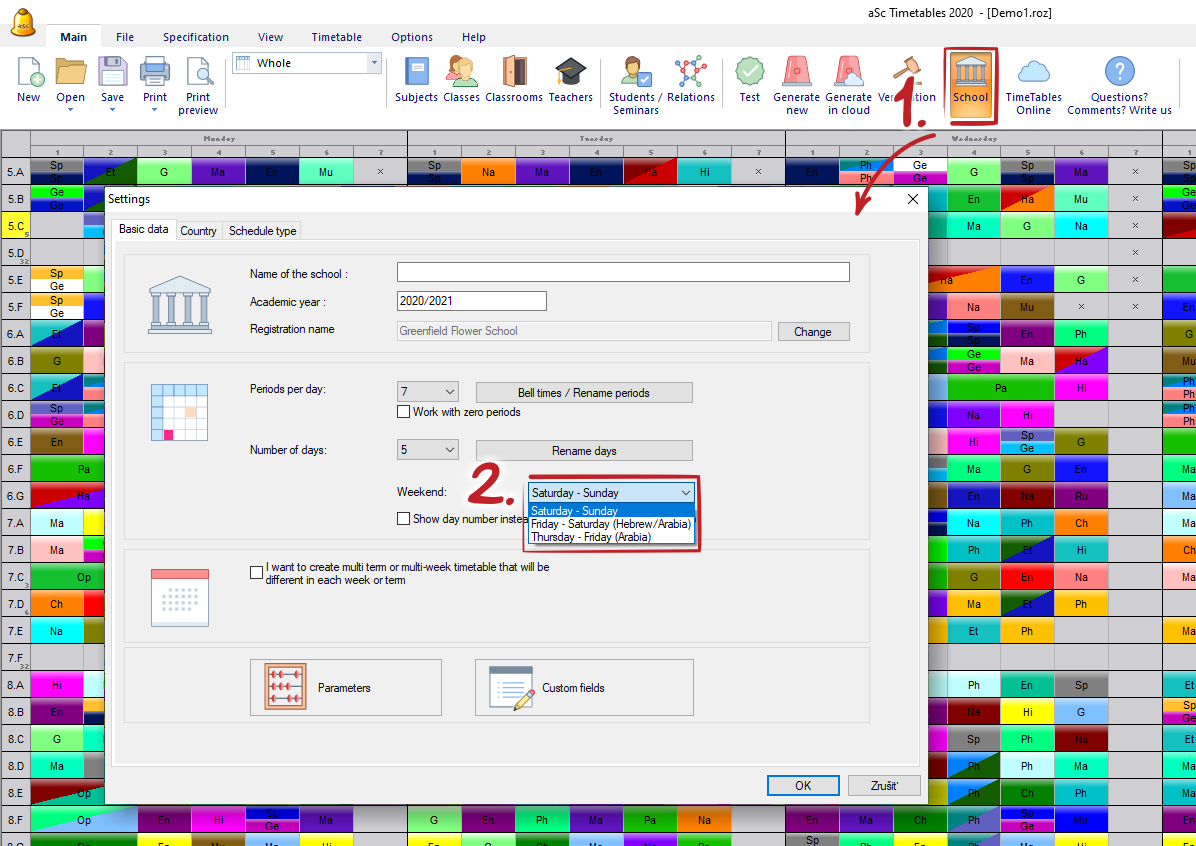The height and width of the screenshot is (846, 1196).
Task: Open the Specification menu
Action: point(195,37)
